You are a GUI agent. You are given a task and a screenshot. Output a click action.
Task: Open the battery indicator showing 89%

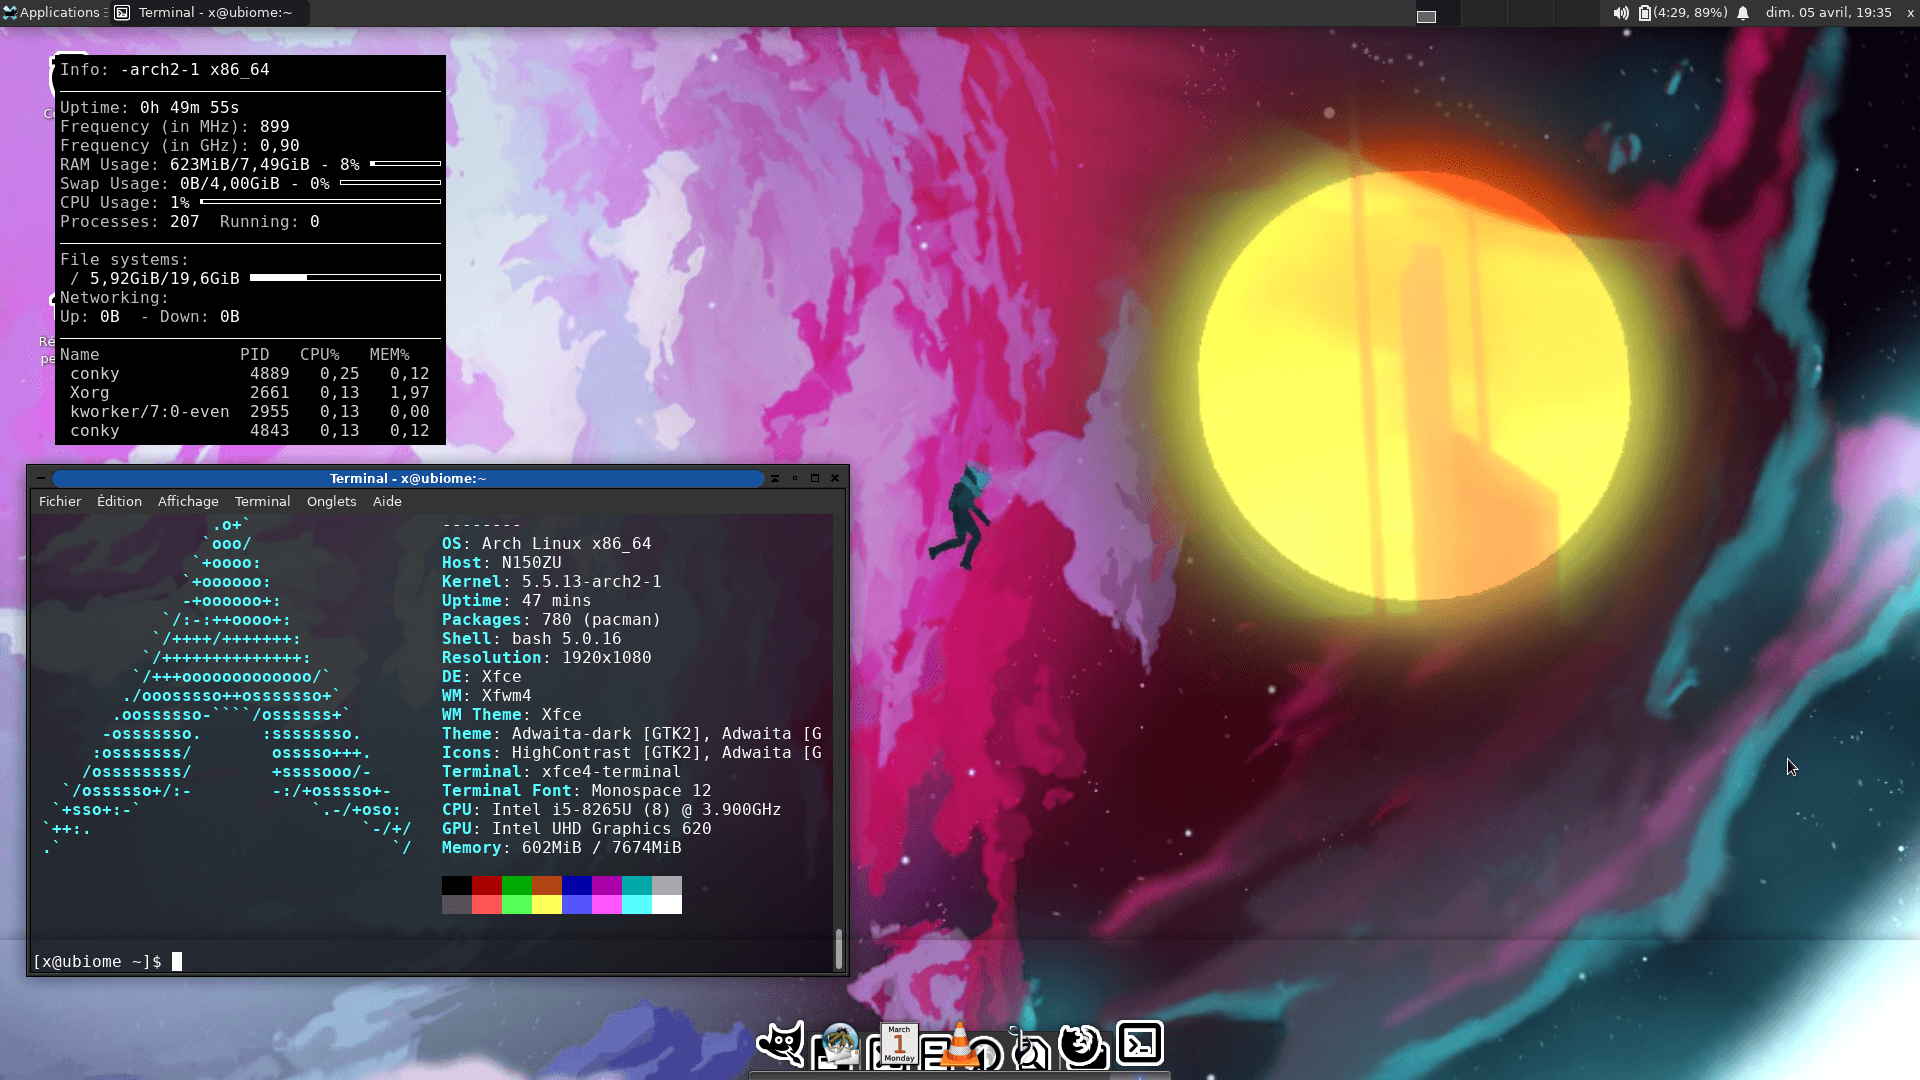[x=1683, y=13]
